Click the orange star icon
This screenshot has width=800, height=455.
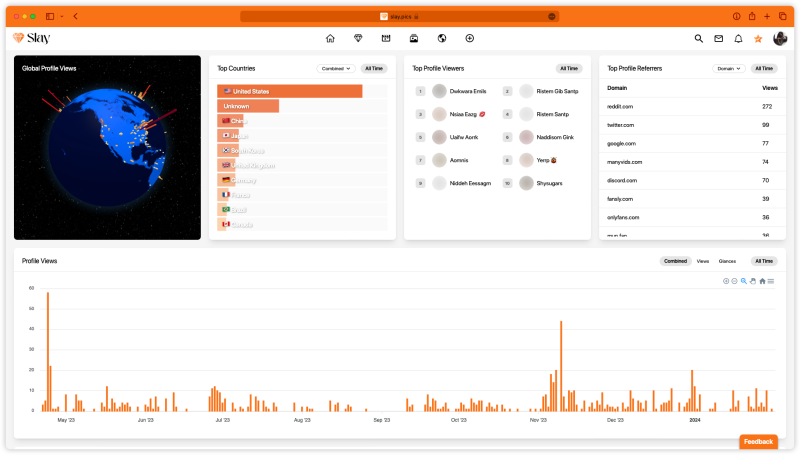pos(758,39)
